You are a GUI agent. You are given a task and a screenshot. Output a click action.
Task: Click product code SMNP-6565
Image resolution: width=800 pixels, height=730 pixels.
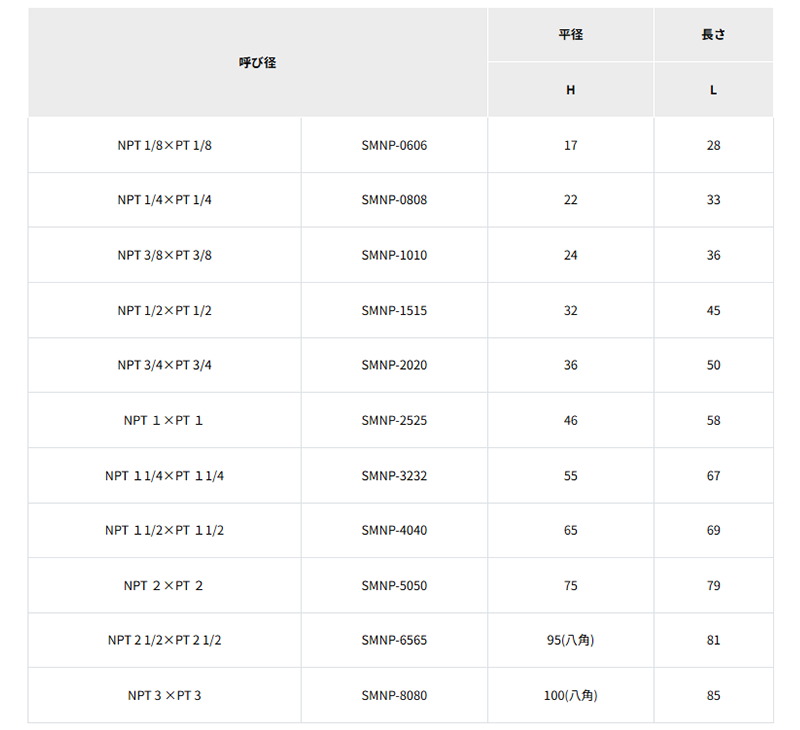394,640
